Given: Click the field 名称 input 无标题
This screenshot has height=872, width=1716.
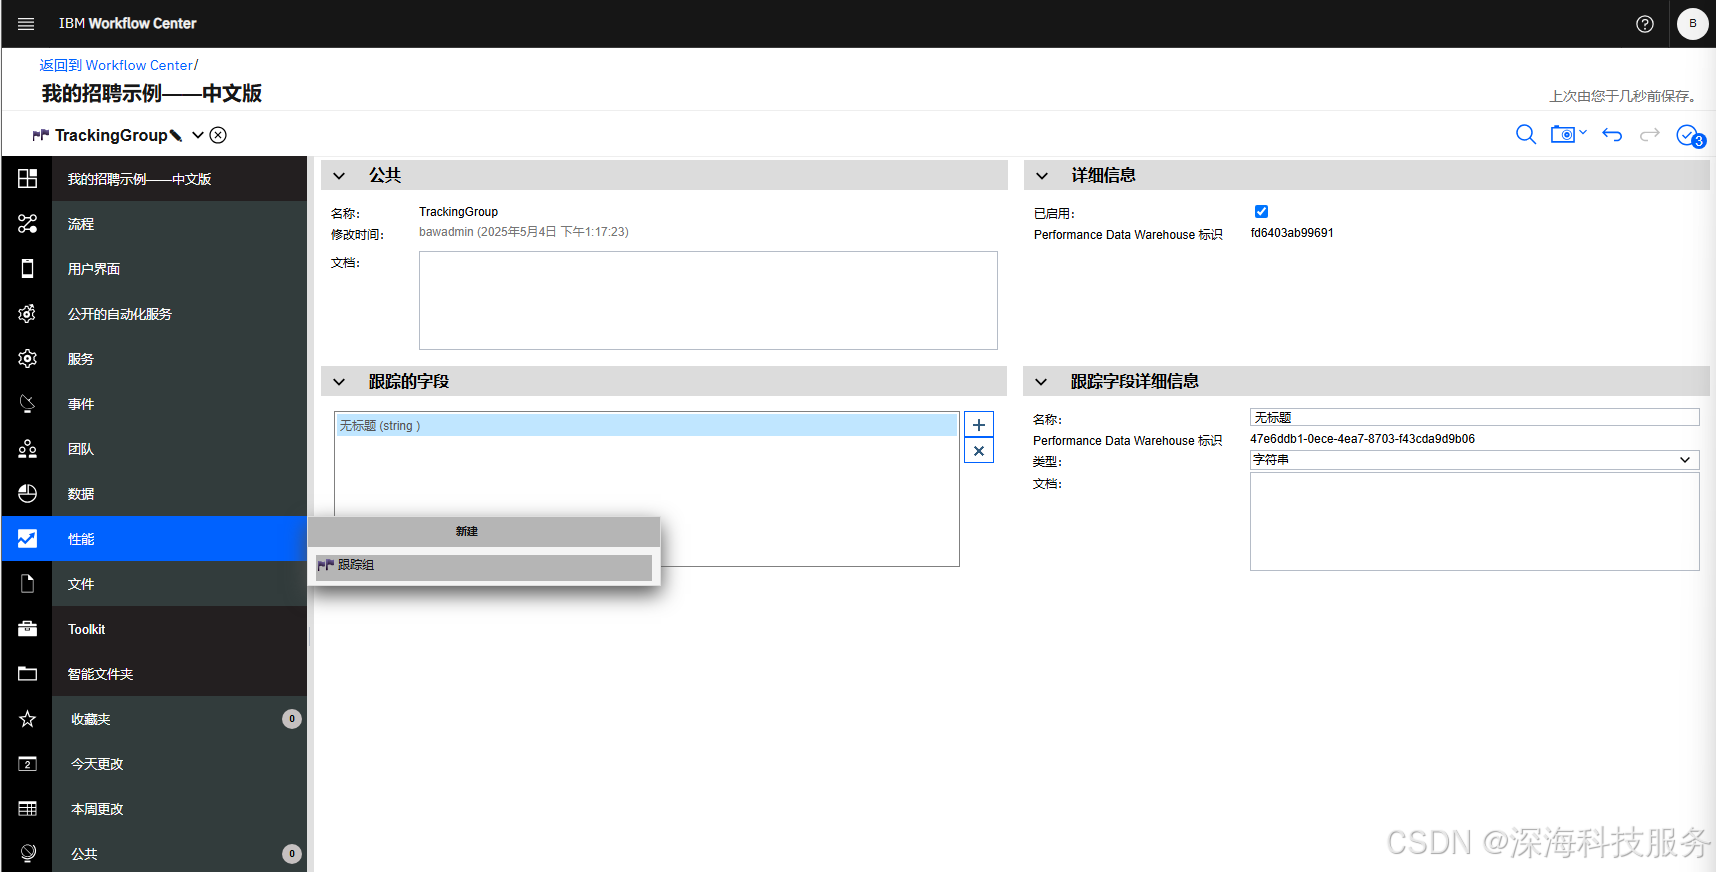Looking at the screenshot, I should tap(1474, 417).
